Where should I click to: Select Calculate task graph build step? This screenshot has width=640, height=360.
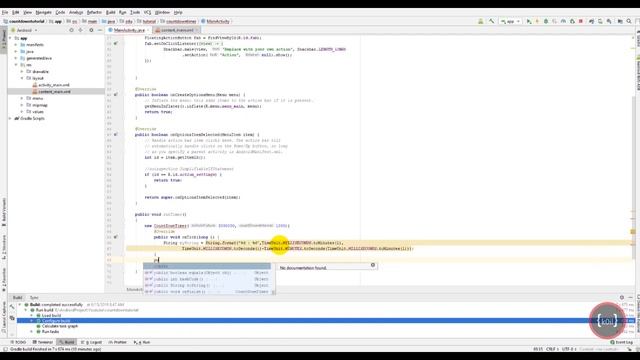59,326
